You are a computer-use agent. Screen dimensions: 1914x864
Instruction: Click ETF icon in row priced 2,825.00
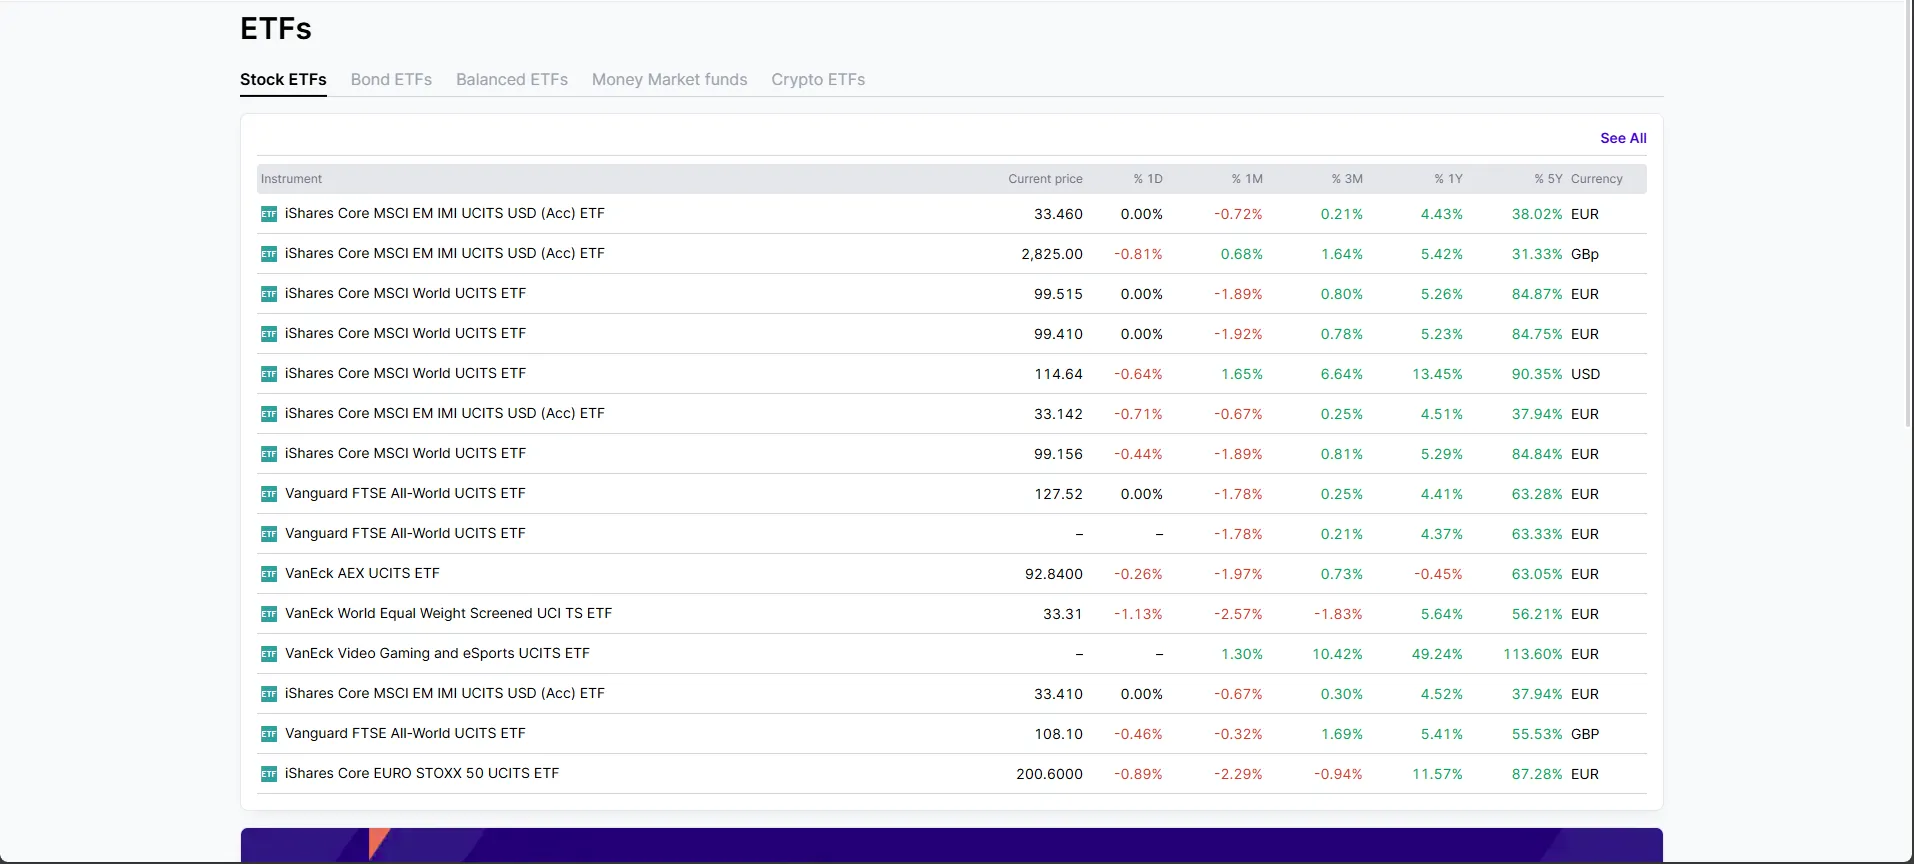(269, 254)
